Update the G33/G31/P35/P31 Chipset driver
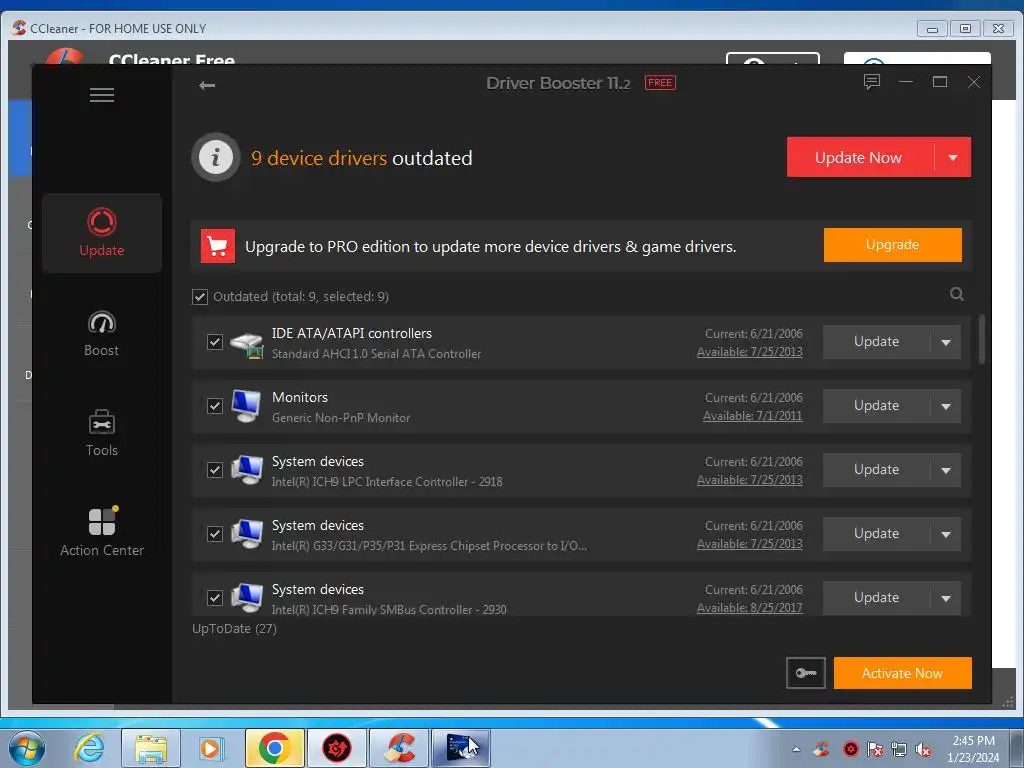1024x768 pixels. click(x=876, y=534)
